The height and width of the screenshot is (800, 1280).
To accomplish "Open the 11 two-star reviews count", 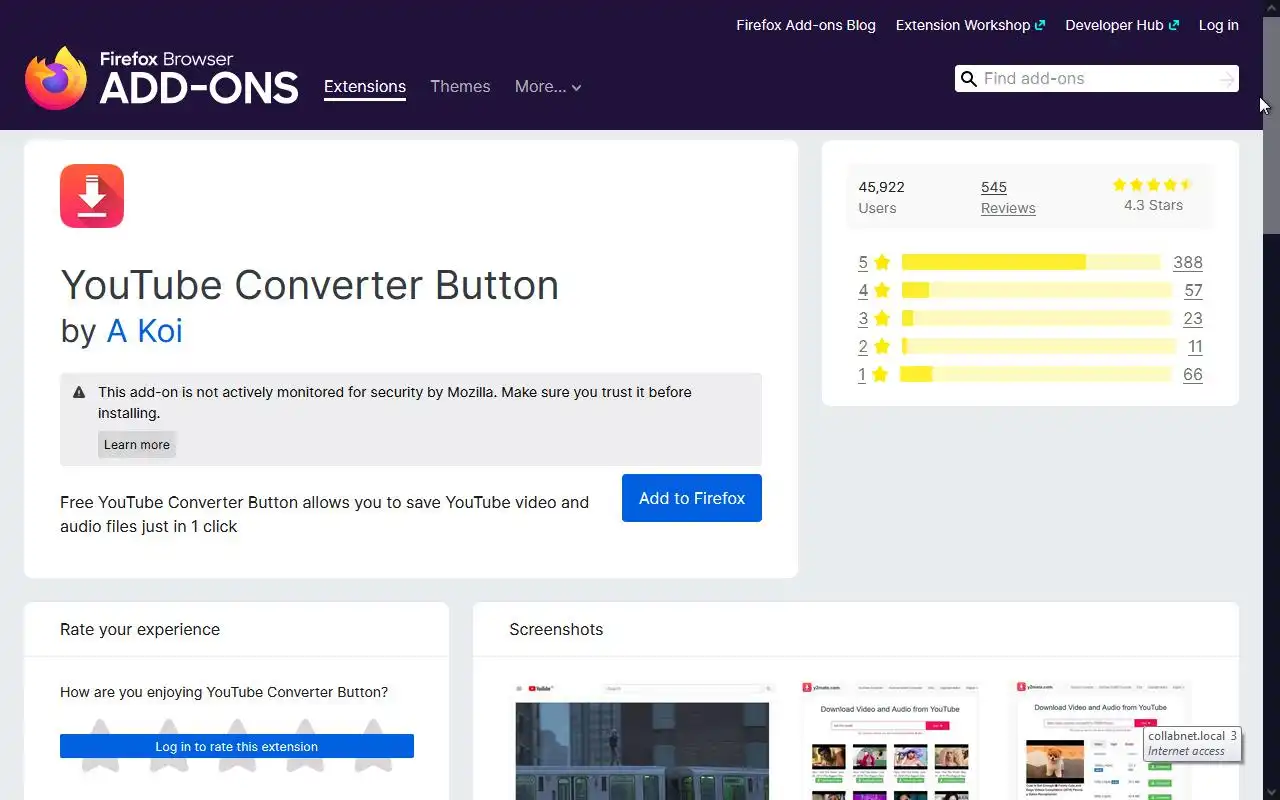I will (x=1195, y=347).
